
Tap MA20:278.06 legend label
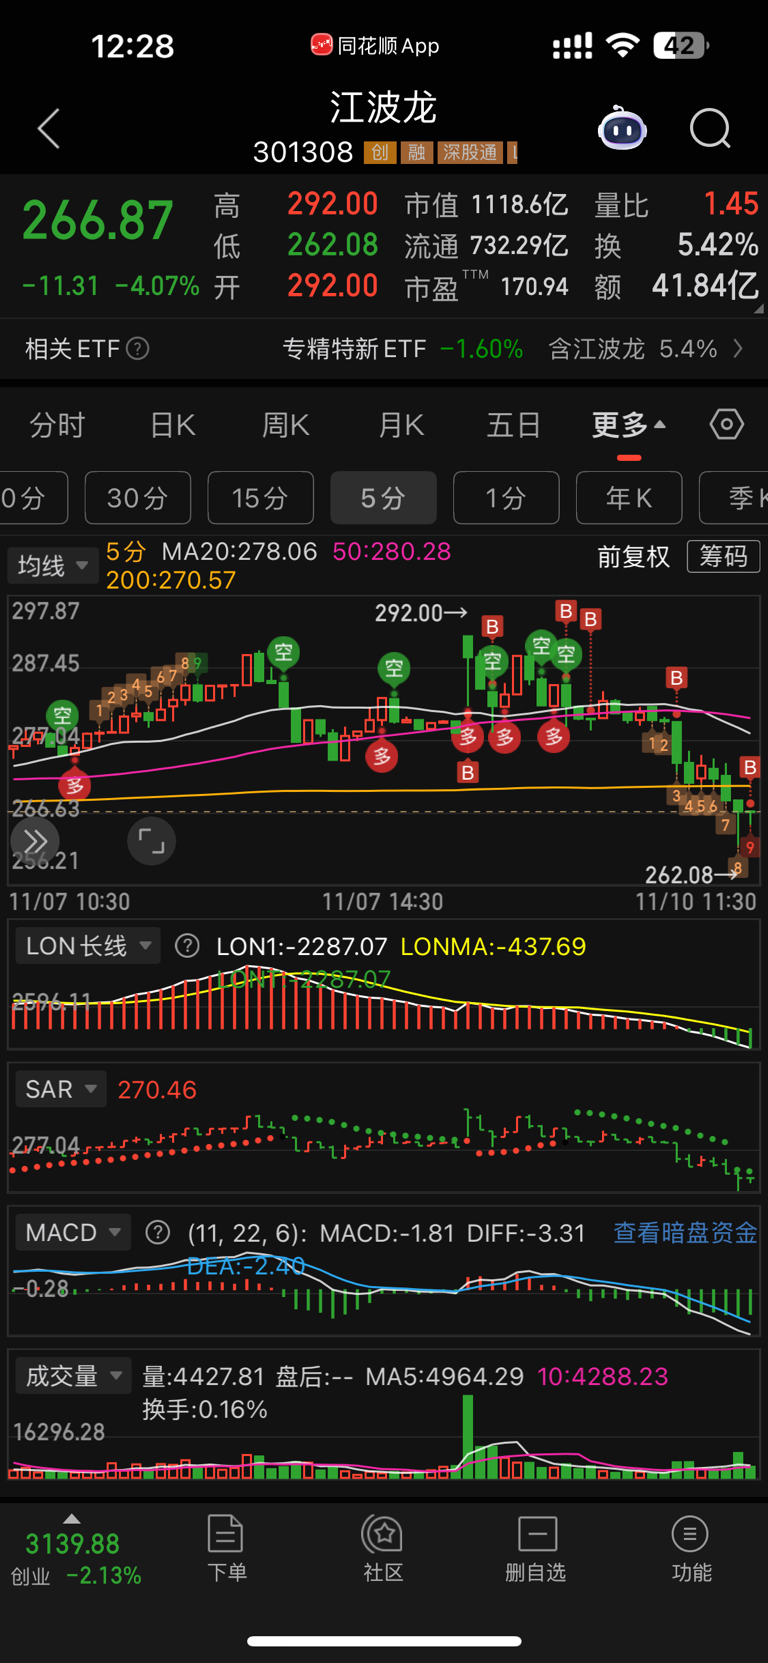(239, 551)
